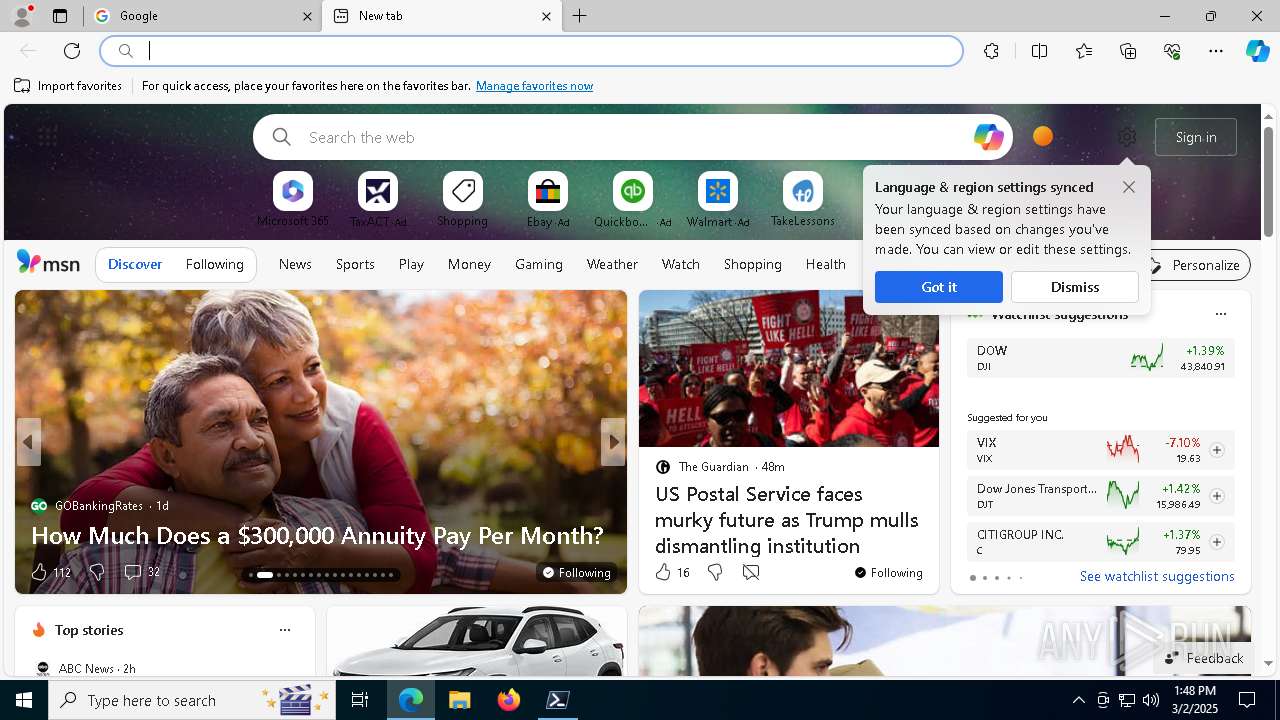1280x720 pixels.
Task: Open the Money category
Action: coord(469,264)
